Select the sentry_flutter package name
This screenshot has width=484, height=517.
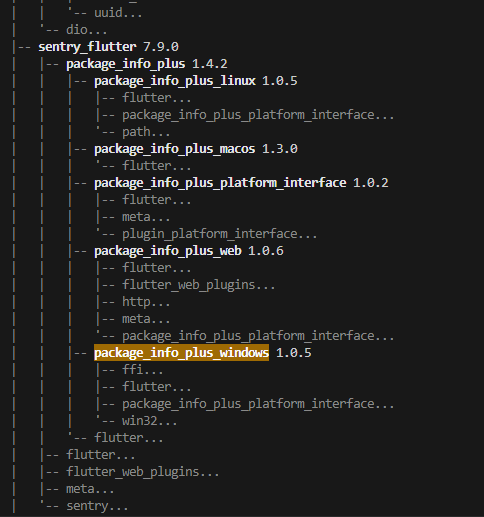87,47
